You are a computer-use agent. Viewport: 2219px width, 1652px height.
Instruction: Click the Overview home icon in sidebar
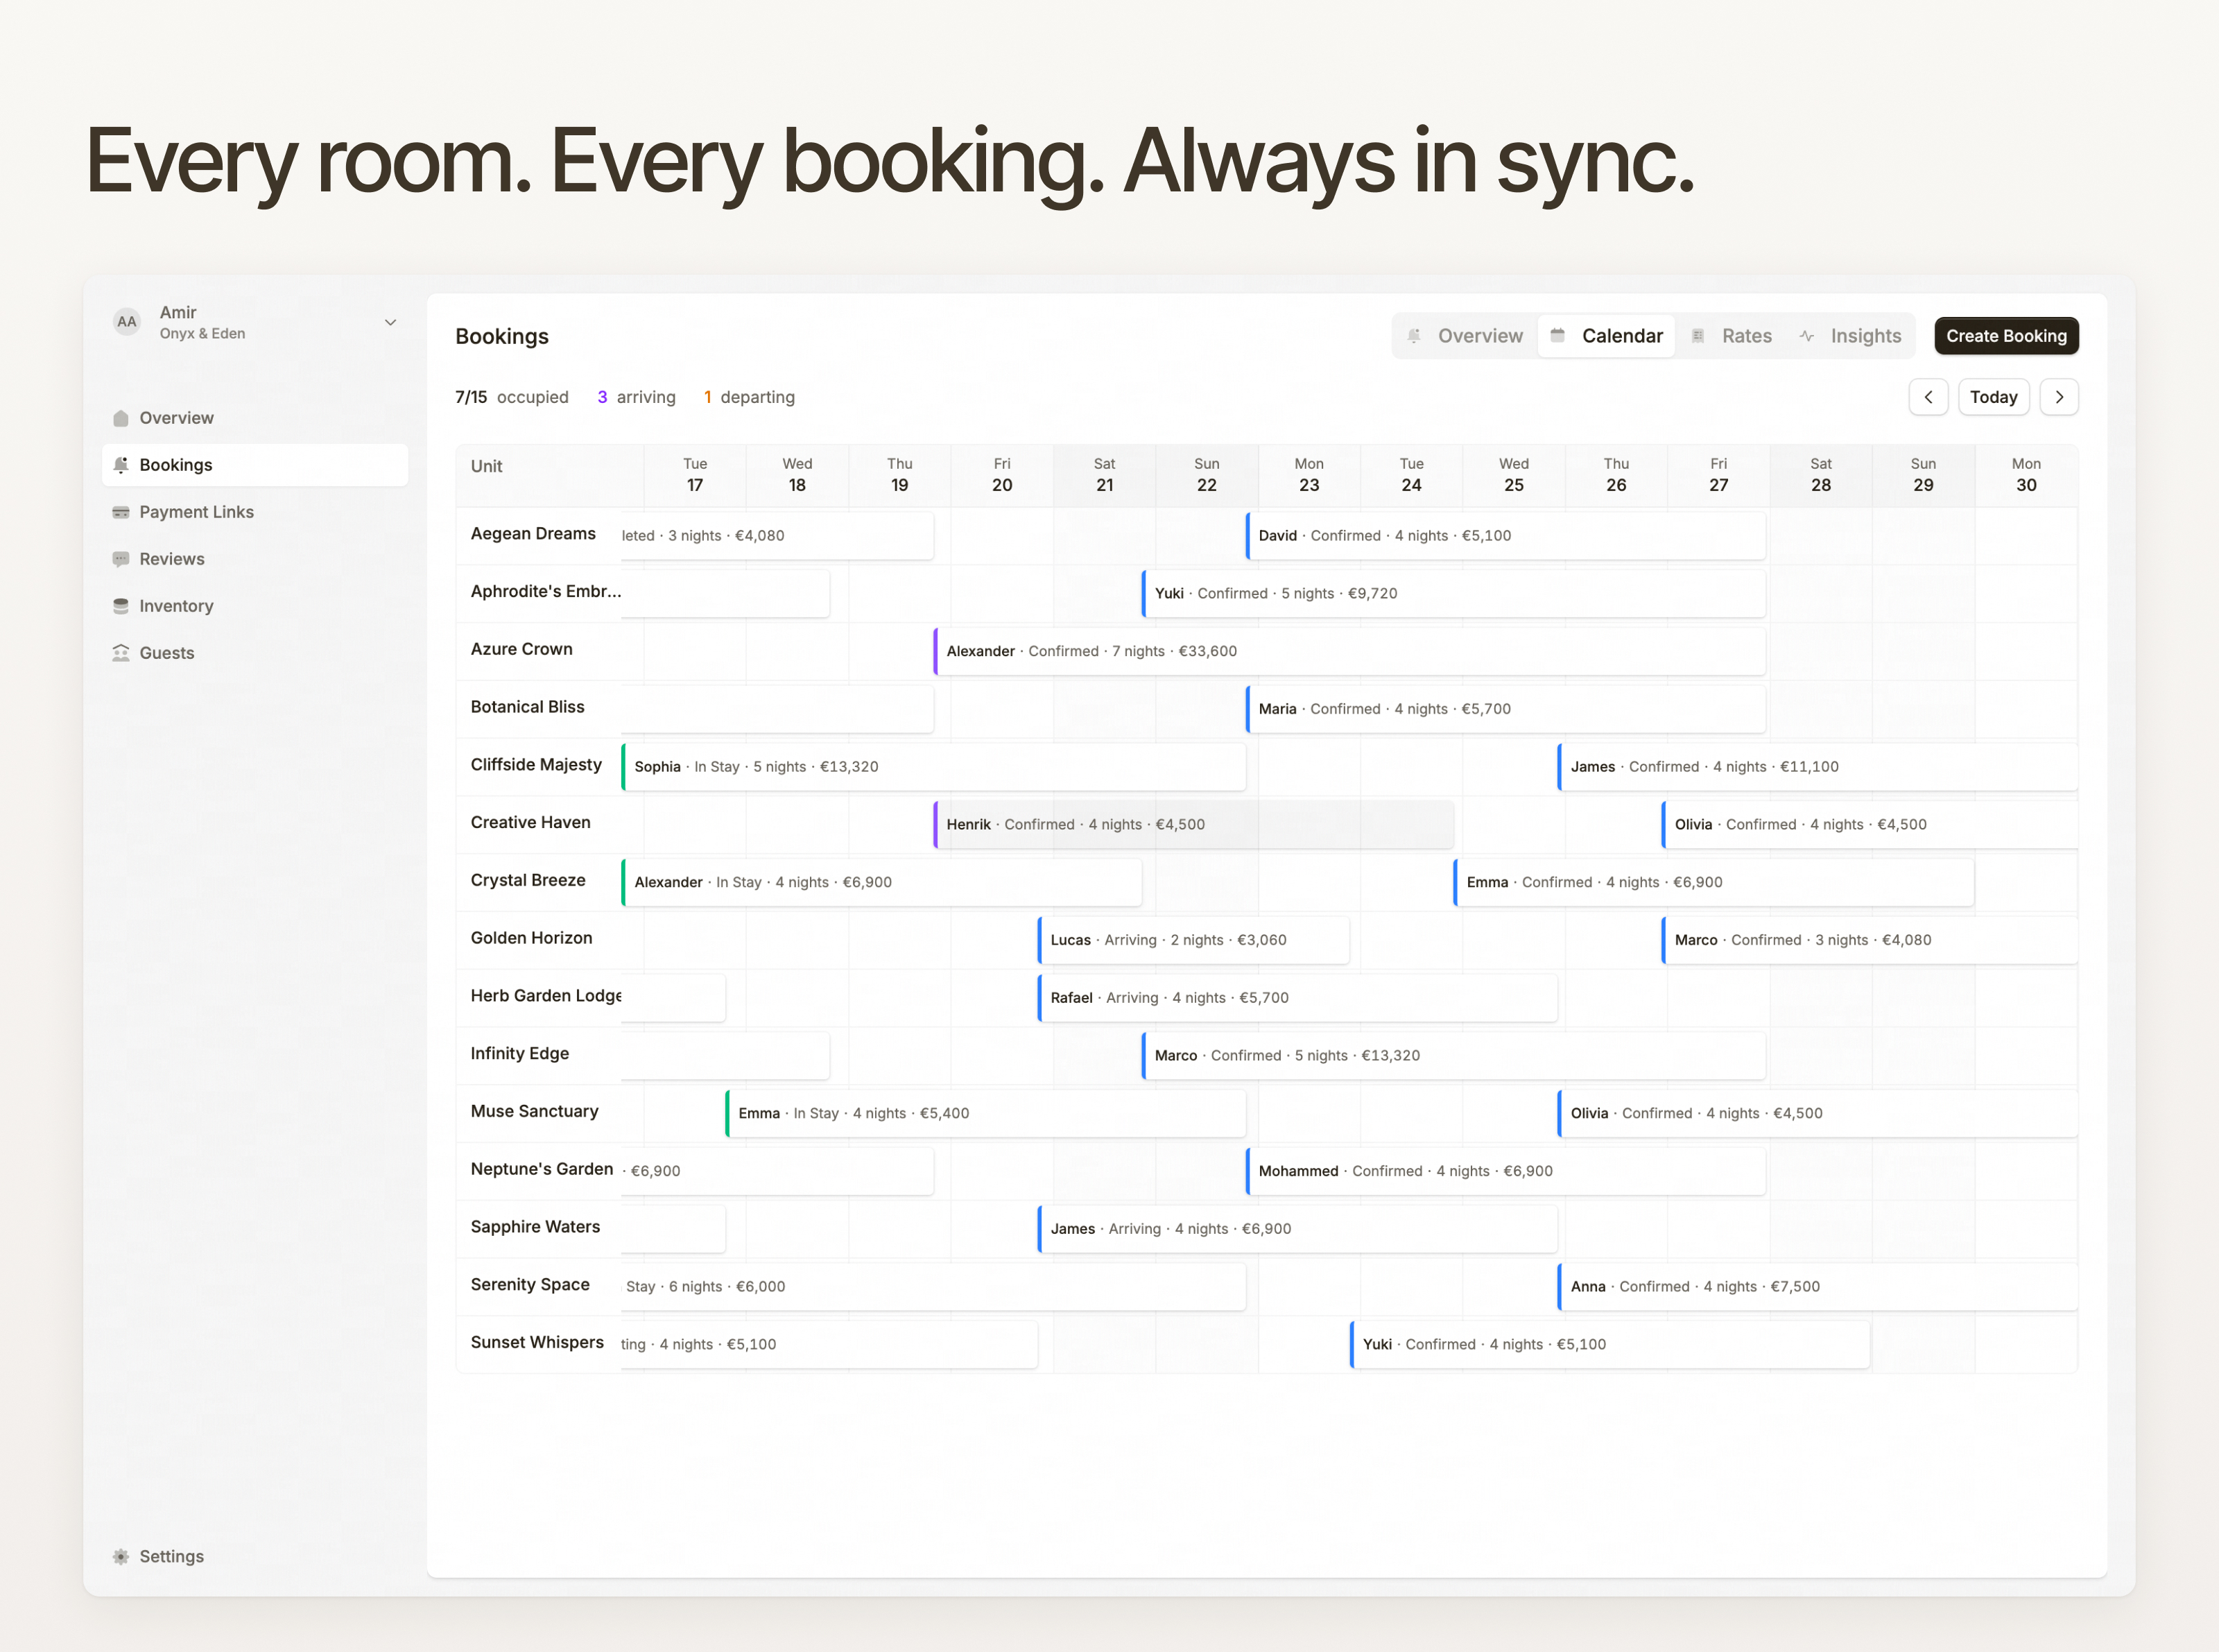(121, 418)
